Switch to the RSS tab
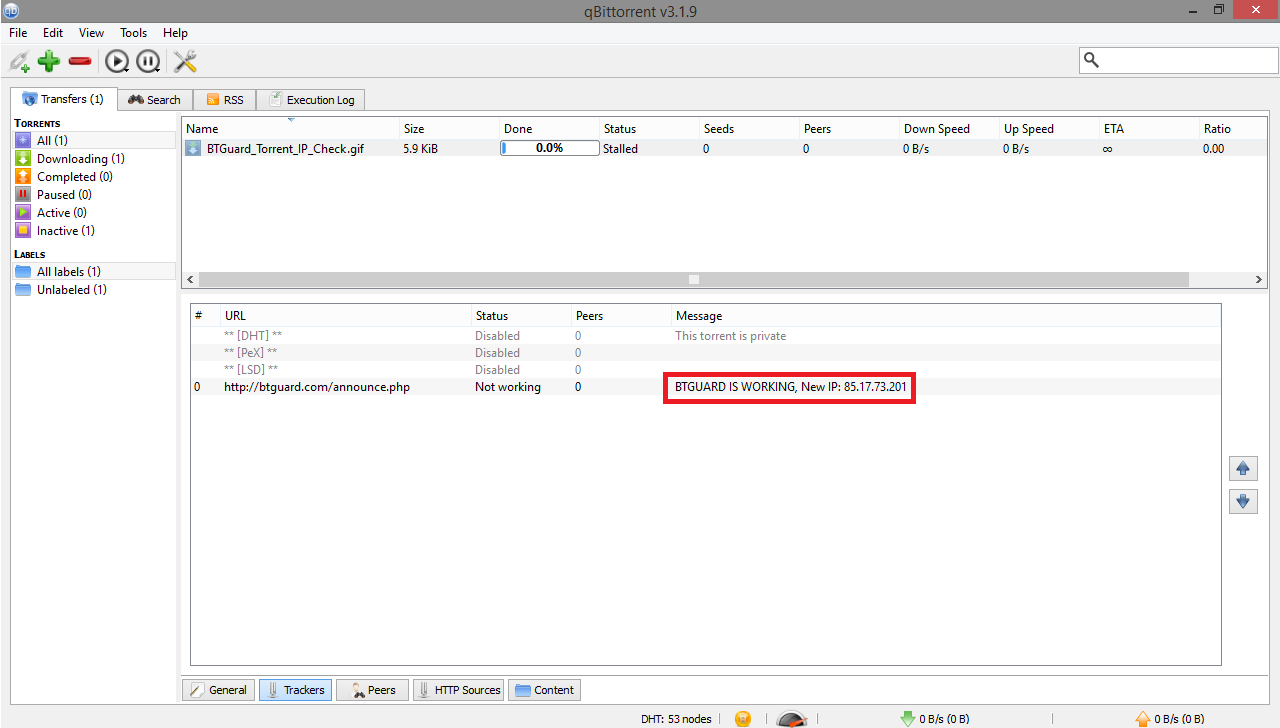1280x728 pixels. coord(225,100)
